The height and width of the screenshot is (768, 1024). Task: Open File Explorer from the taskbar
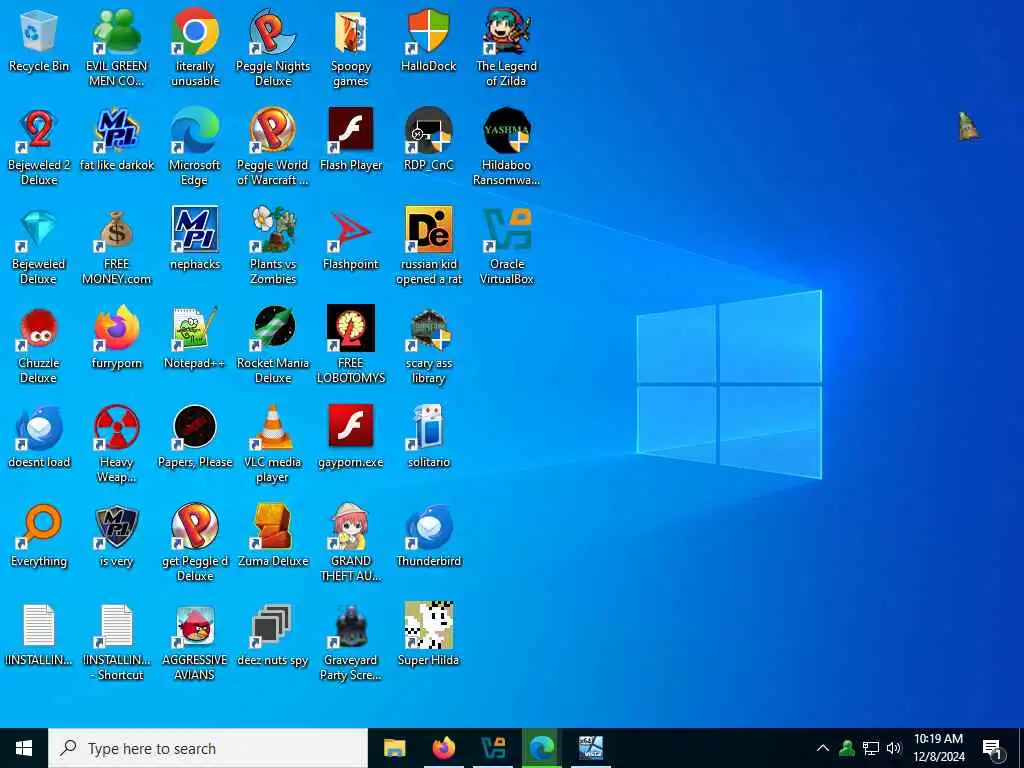394,748
